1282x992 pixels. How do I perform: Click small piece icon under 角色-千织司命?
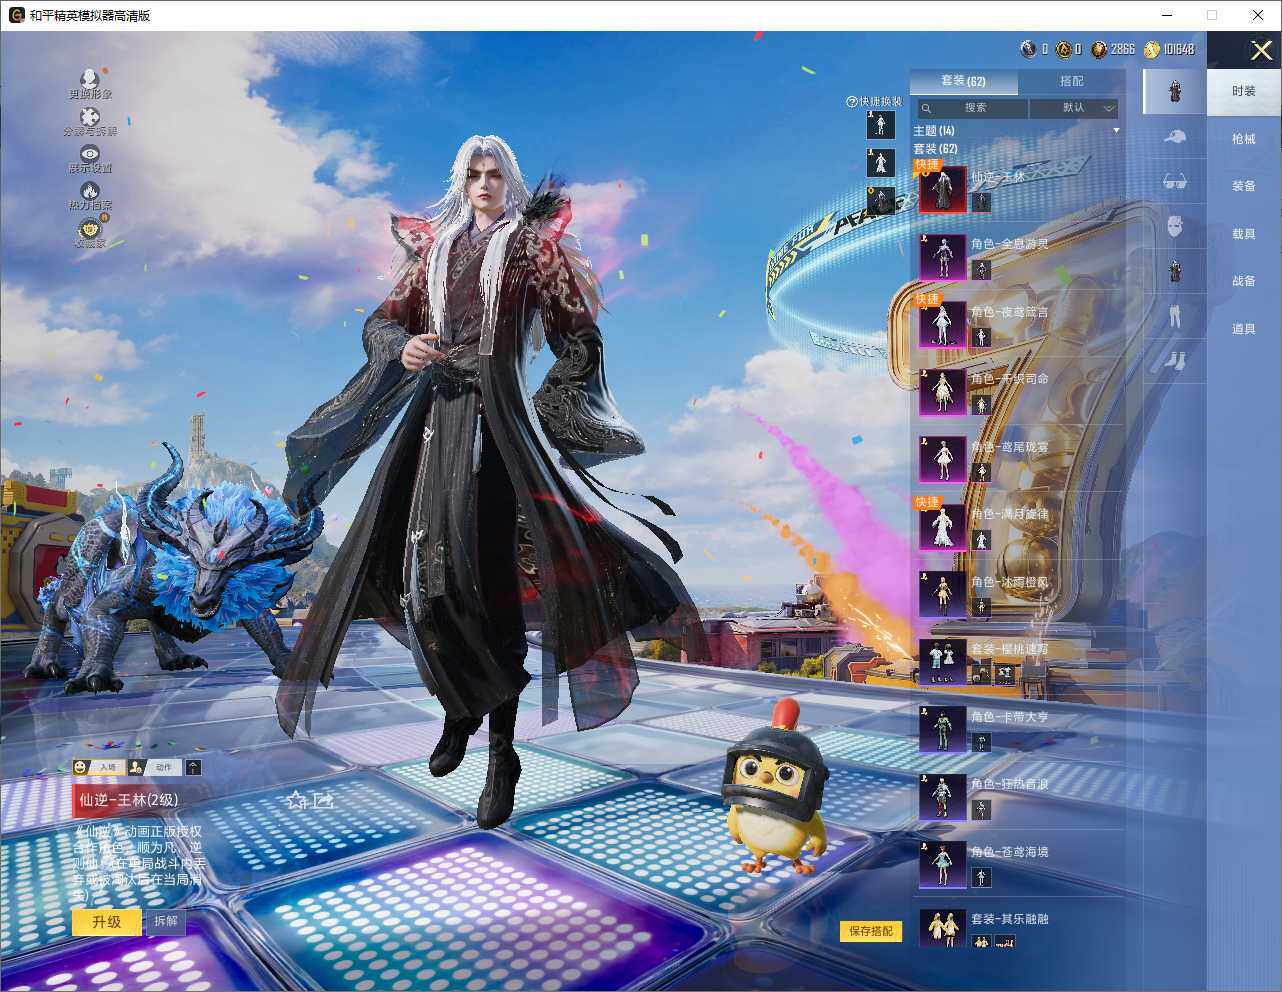tap(981, 405)
